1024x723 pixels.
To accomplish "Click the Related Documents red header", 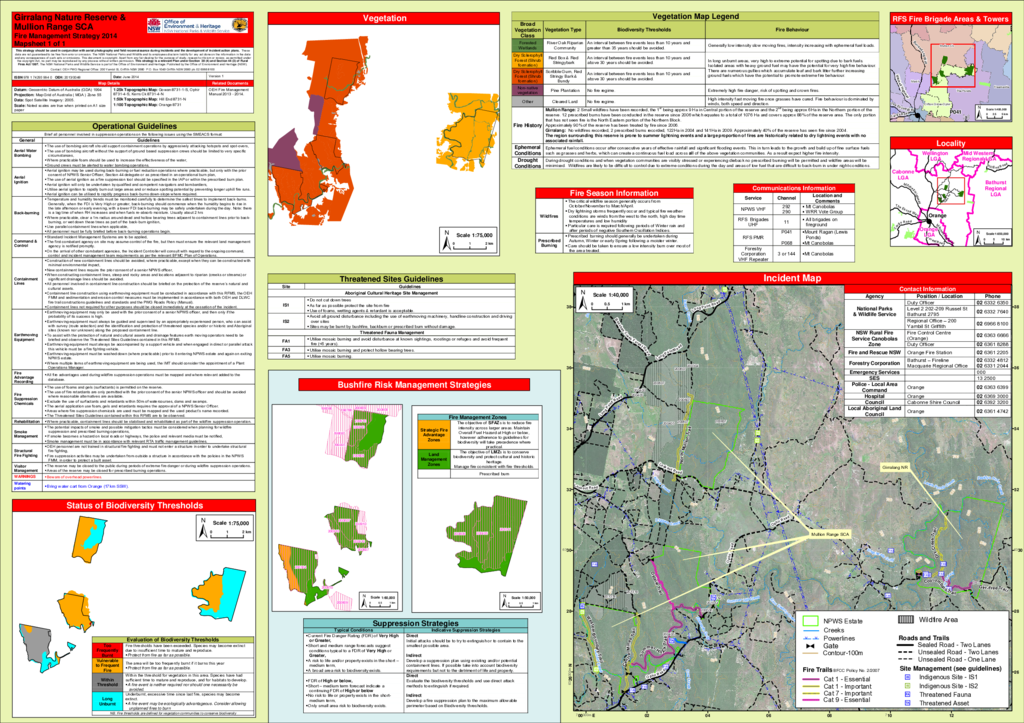I will pos(230,84).
